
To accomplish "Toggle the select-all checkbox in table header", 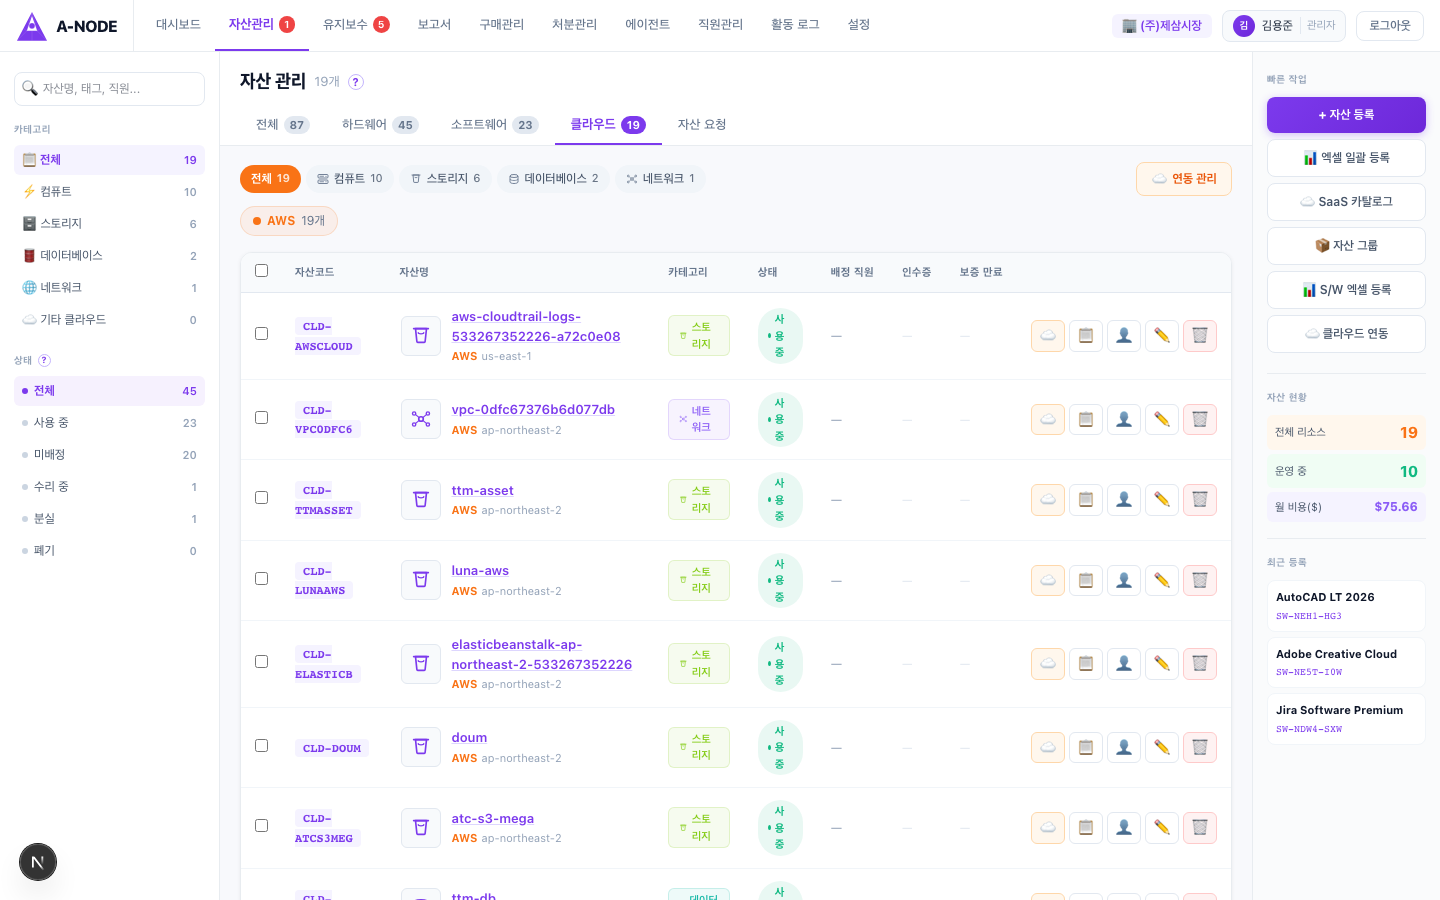I will 262,271.
